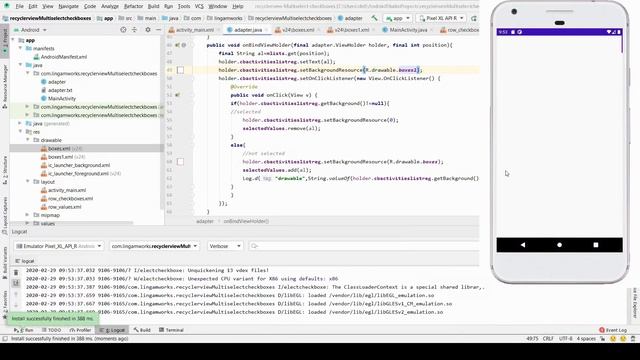640x360 pixels.
Task: Open the logcat process selection dropdown
Action: click(154, 246)
